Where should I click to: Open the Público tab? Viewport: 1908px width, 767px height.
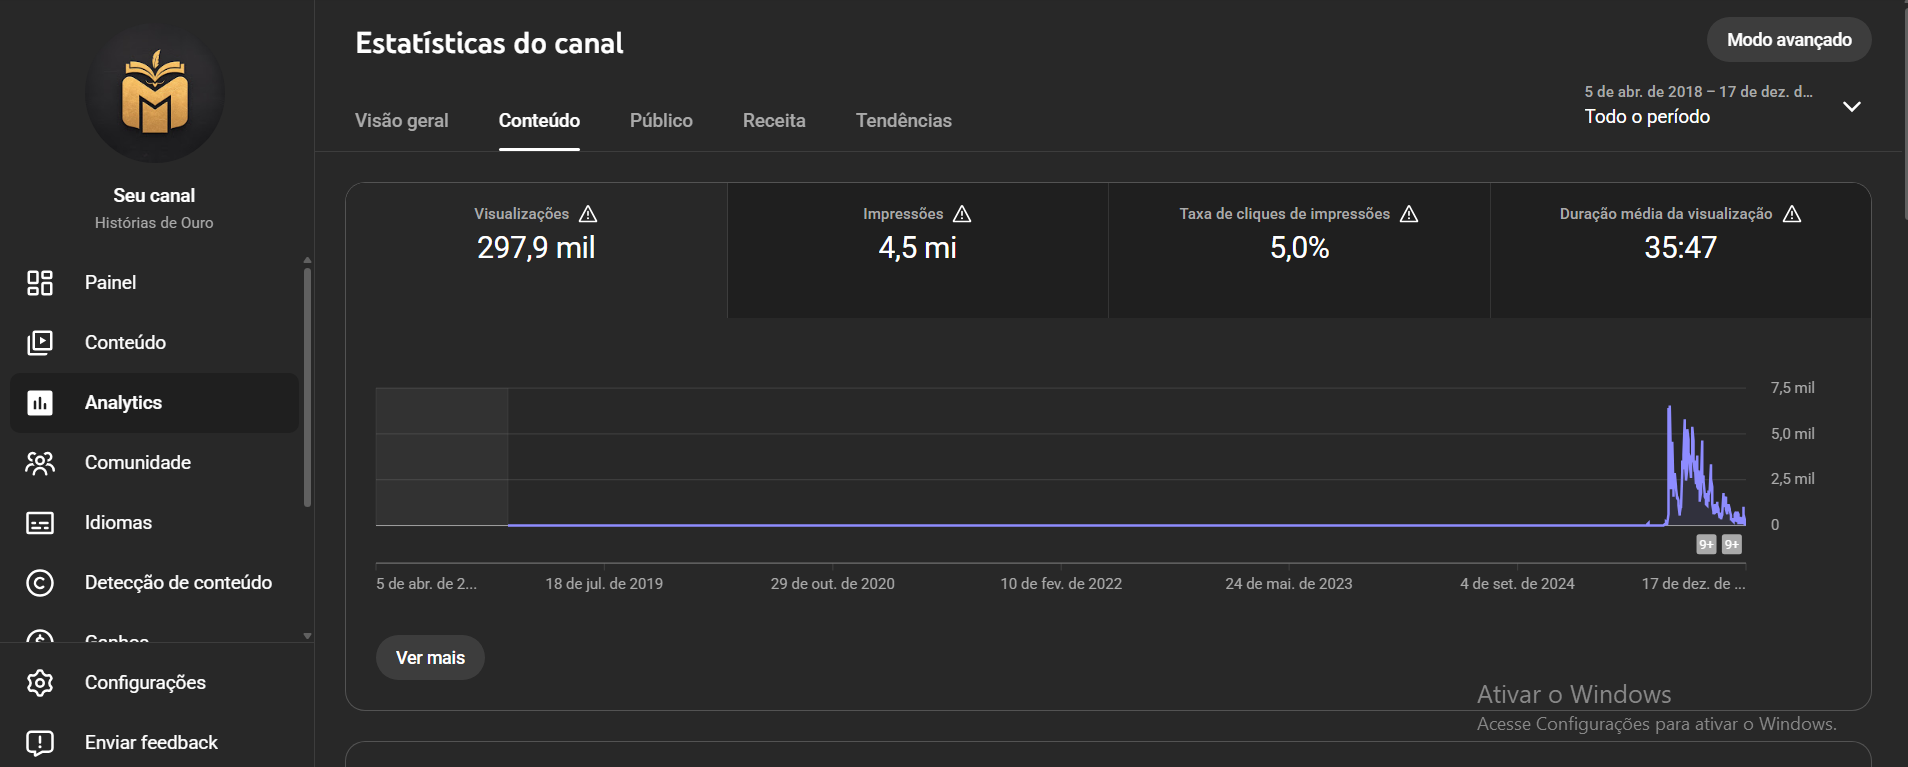[661, 121]
